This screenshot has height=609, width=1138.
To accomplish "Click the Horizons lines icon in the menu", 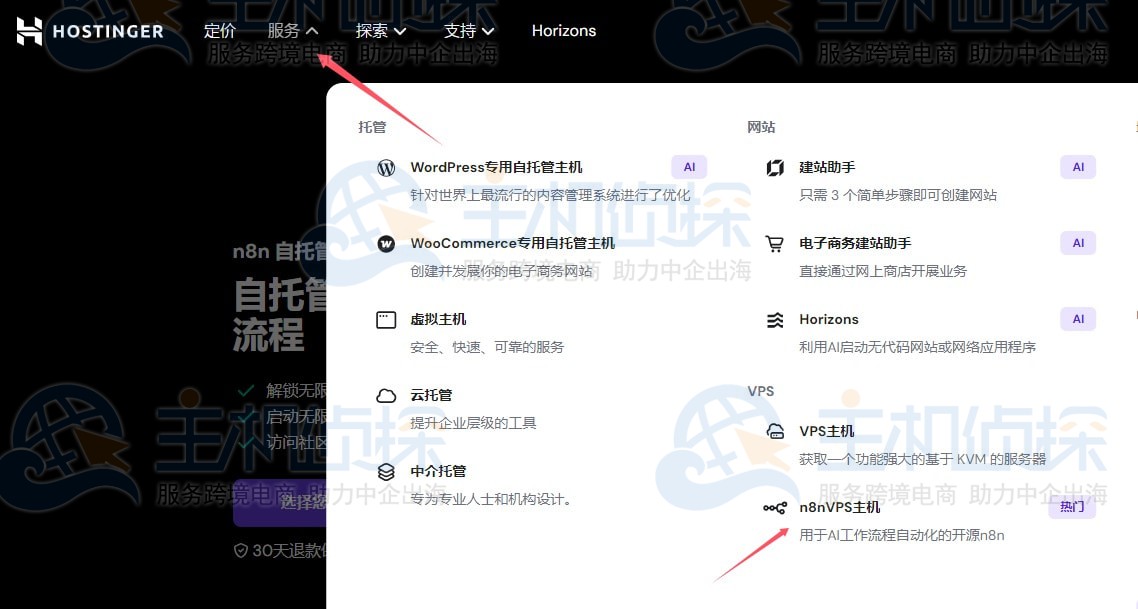I will coord(775,319).
